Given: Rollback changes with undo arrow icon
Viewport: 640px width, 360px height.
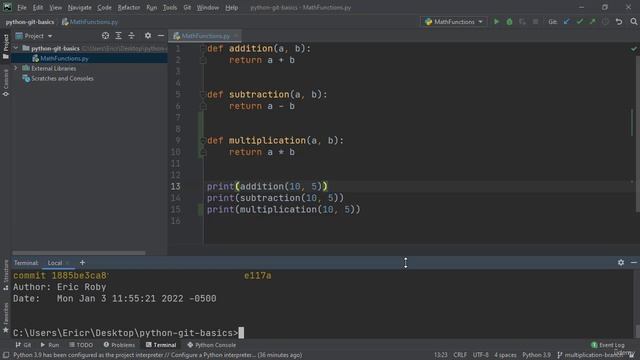Looking at the screenshot, I should (x=619, y=22).
